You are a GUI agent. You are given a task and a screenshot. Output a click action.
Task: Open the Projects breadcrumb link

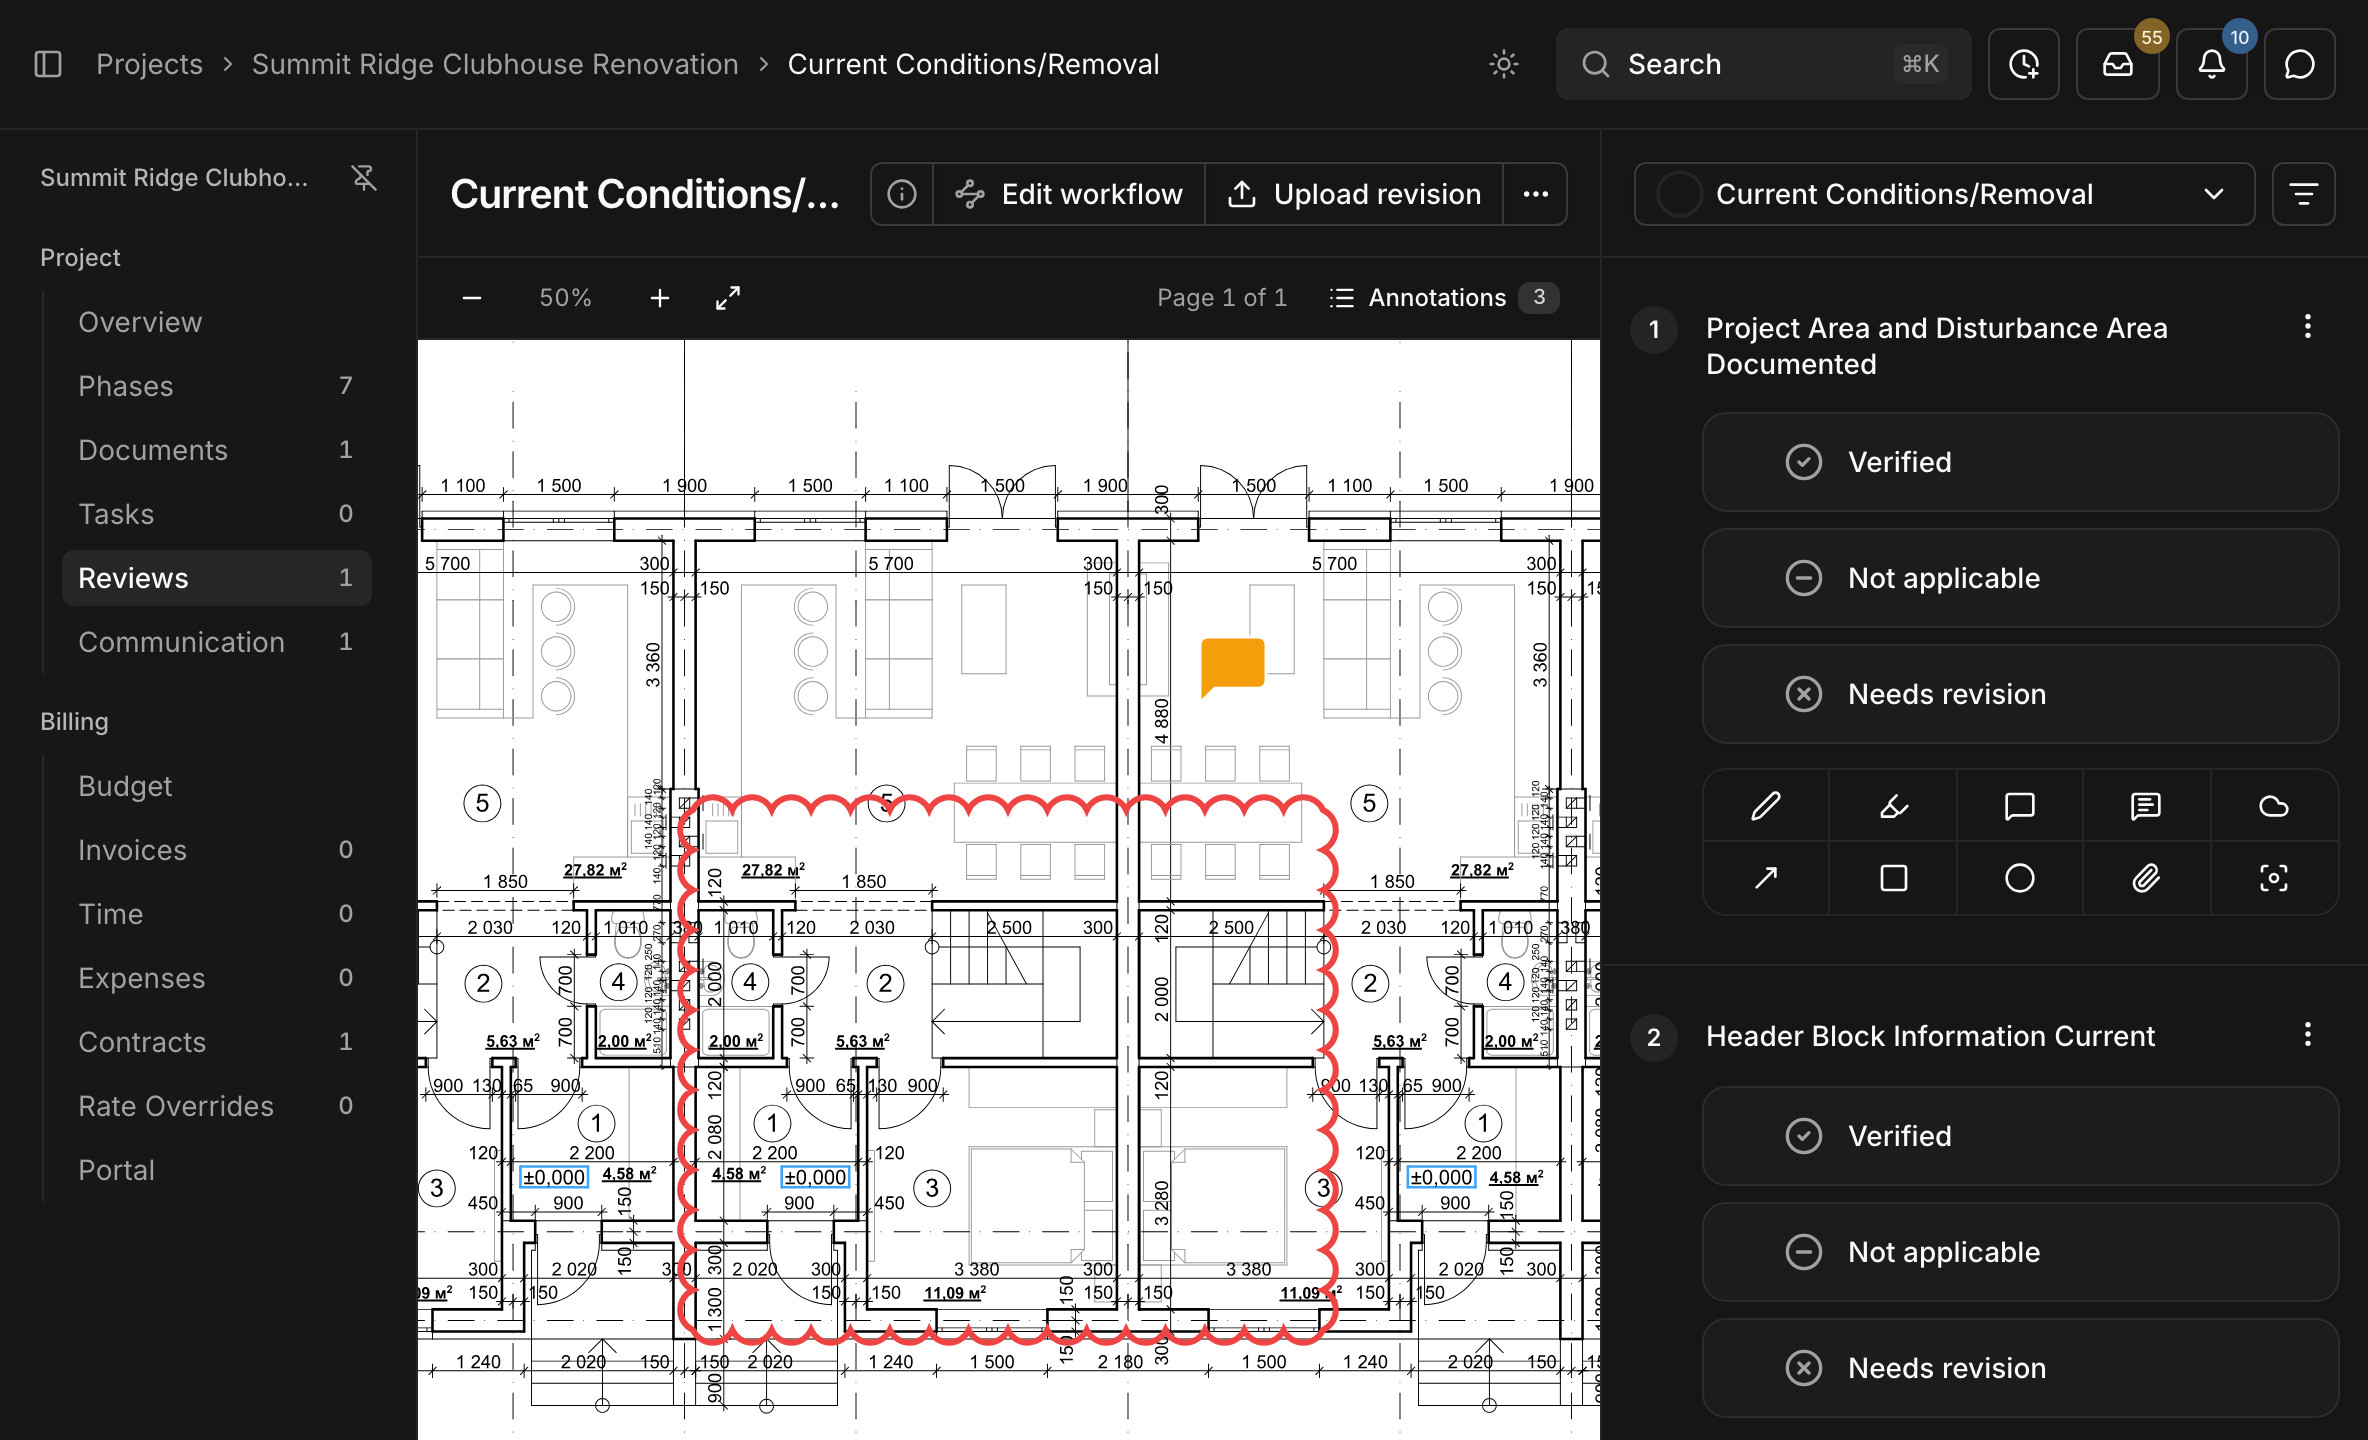(x=149, y=64)
